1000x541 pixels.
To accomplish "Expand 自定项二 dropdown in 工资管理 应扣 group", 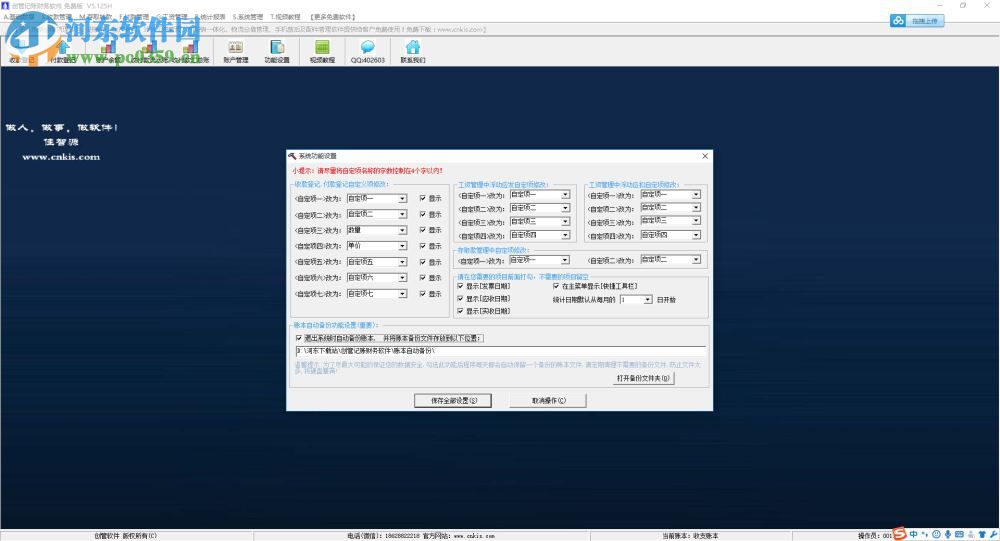I will click(696, 207).
